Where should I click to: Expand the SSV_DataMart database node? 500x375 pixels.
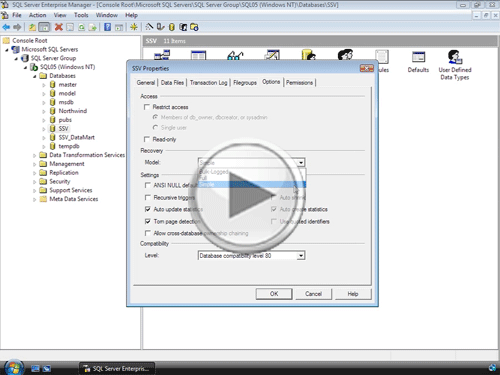coord(44,138)
